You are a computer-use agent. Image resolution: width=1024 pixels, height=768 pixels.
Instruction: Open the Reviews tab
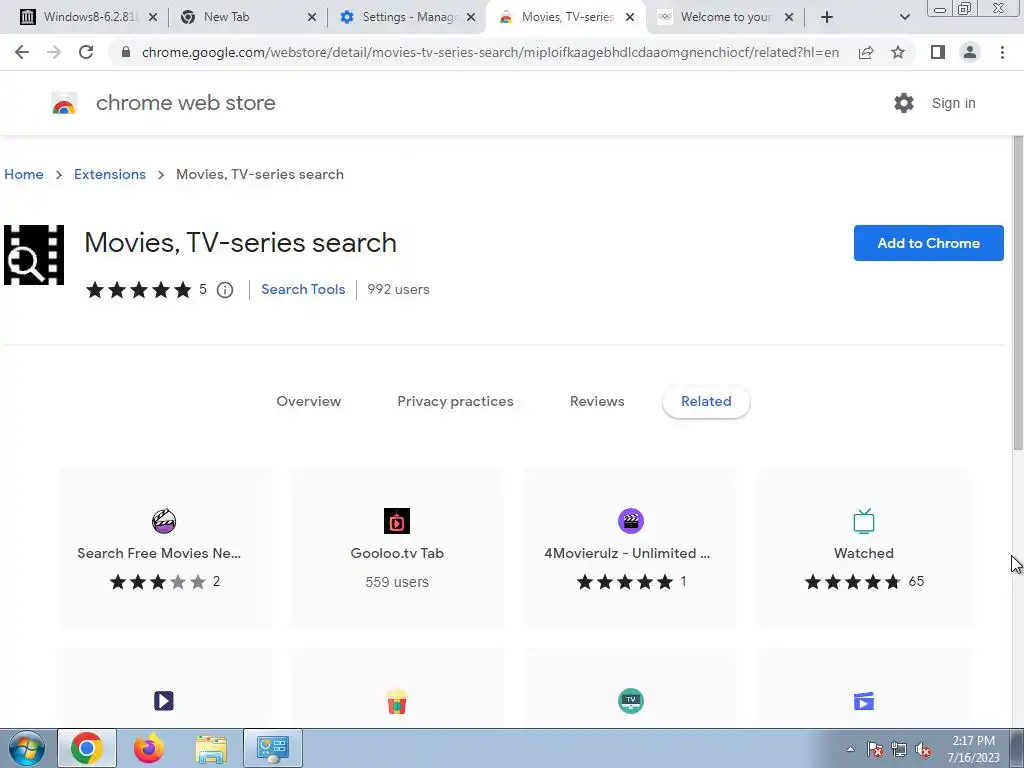597,401
